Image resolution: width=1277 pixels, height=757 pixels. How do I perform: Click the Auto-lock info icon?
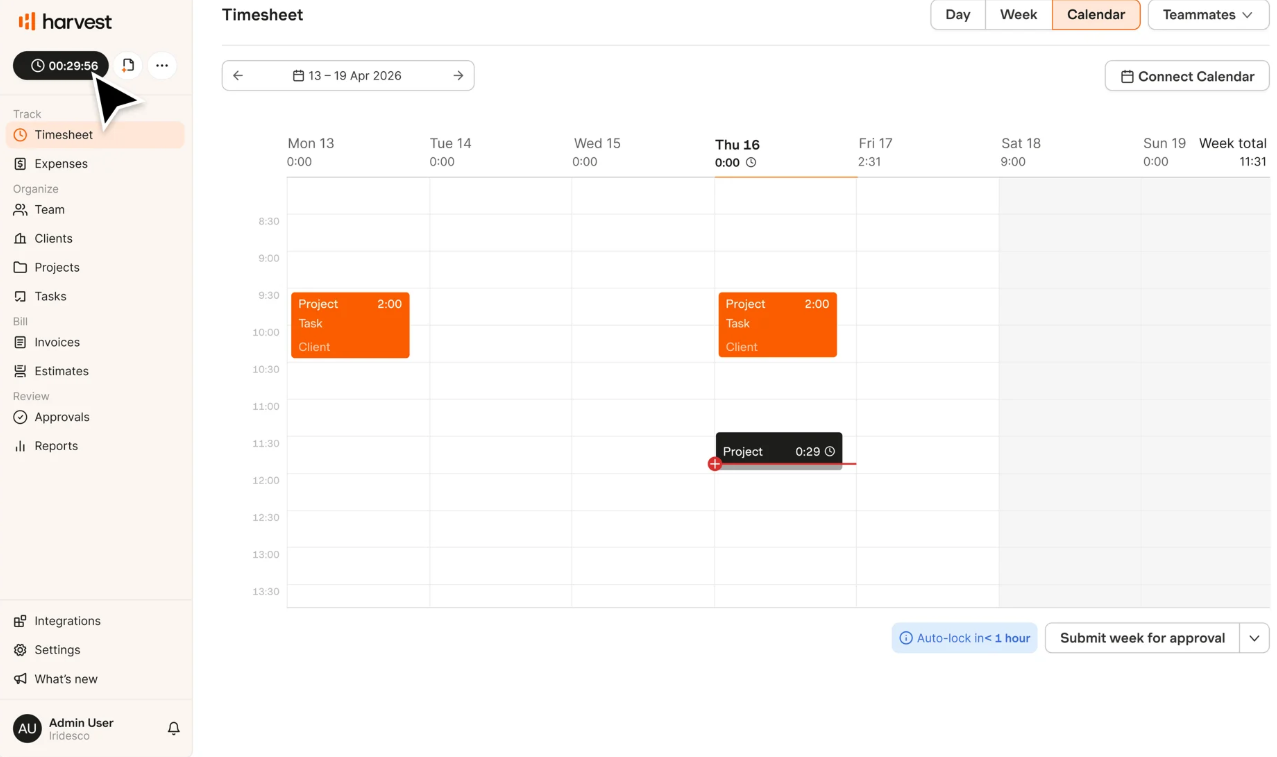[x=906, y=638]
